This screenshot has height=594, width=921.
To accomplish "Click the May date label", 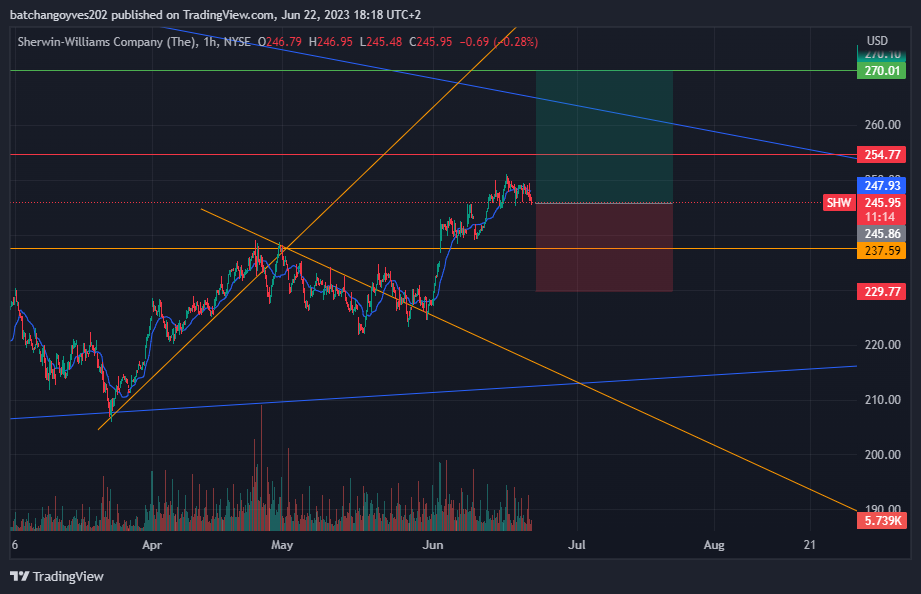I will (282, 545).
